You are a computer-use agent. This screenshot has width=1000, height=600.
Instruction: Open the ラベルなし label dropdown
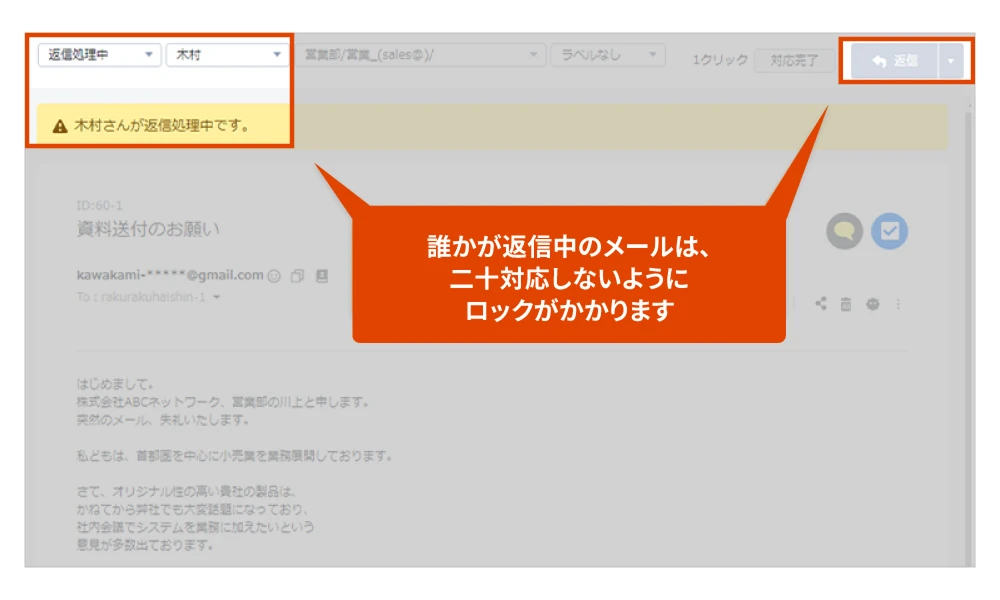[608, 55]
